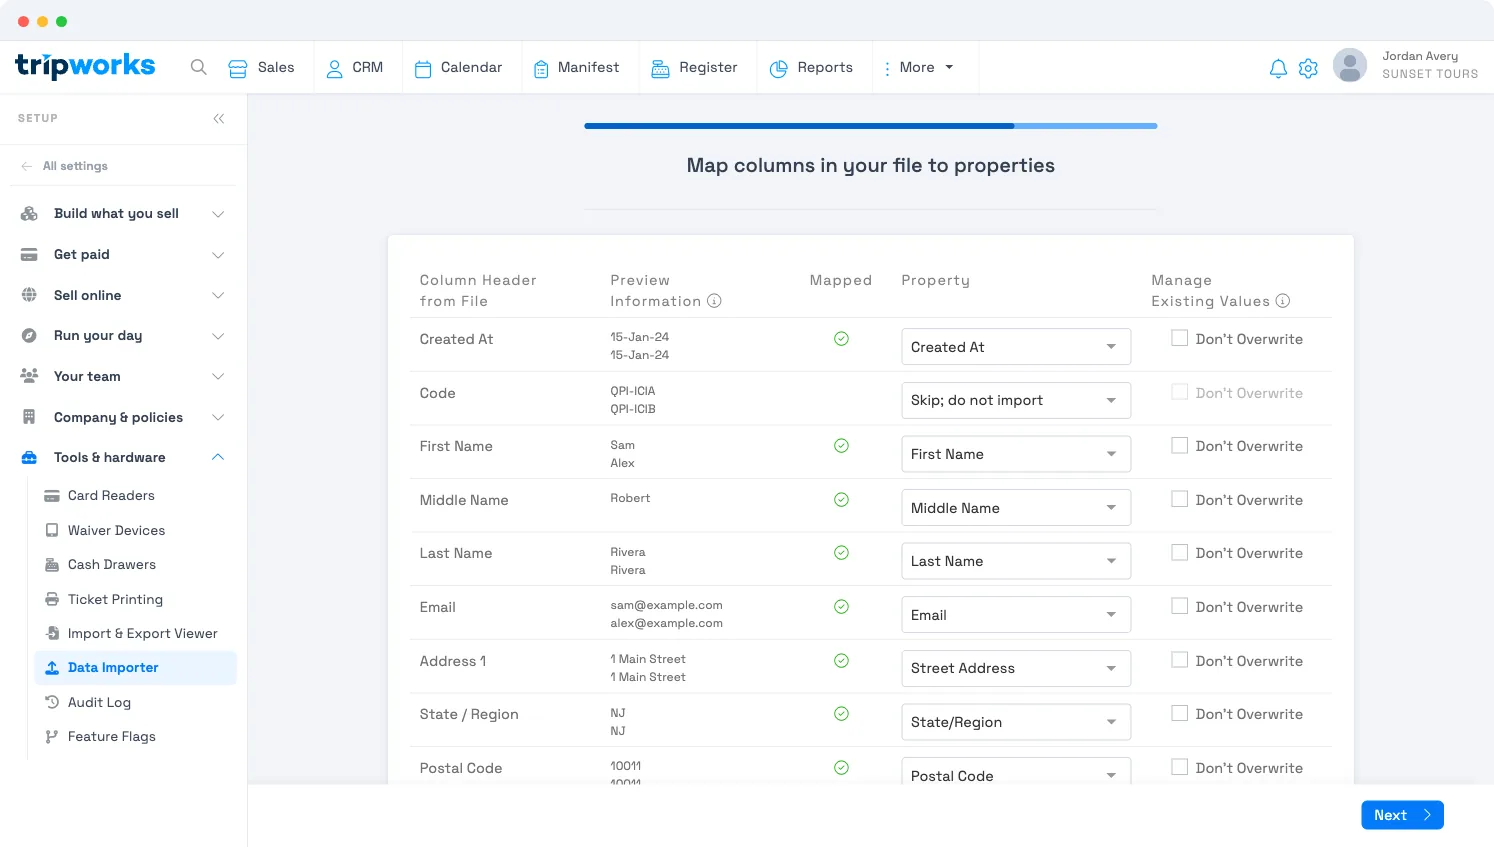Click the Company & policies building icon

29,417
